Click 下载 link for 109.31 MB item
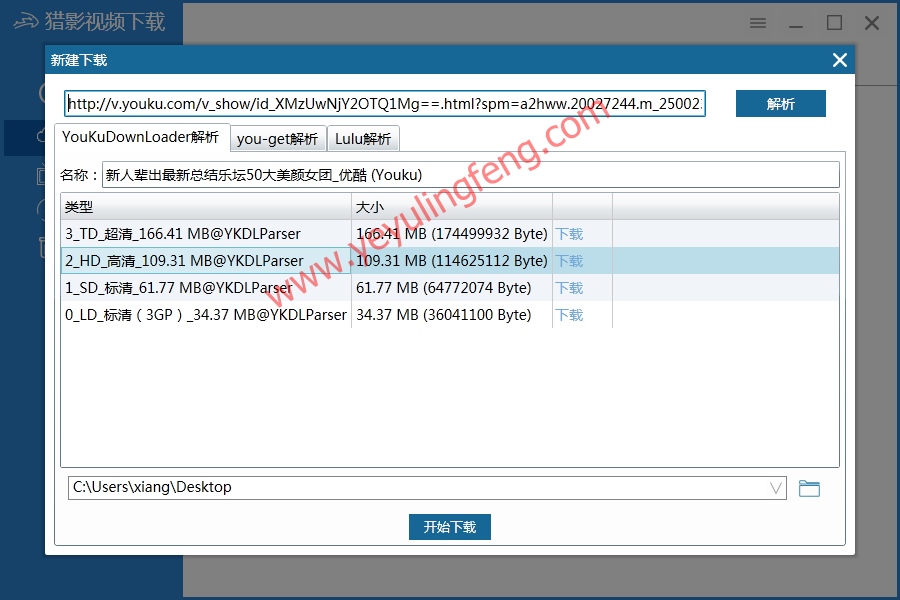This screenshot has height=600, width=900. pyautogui.click(x=569, y=261)
